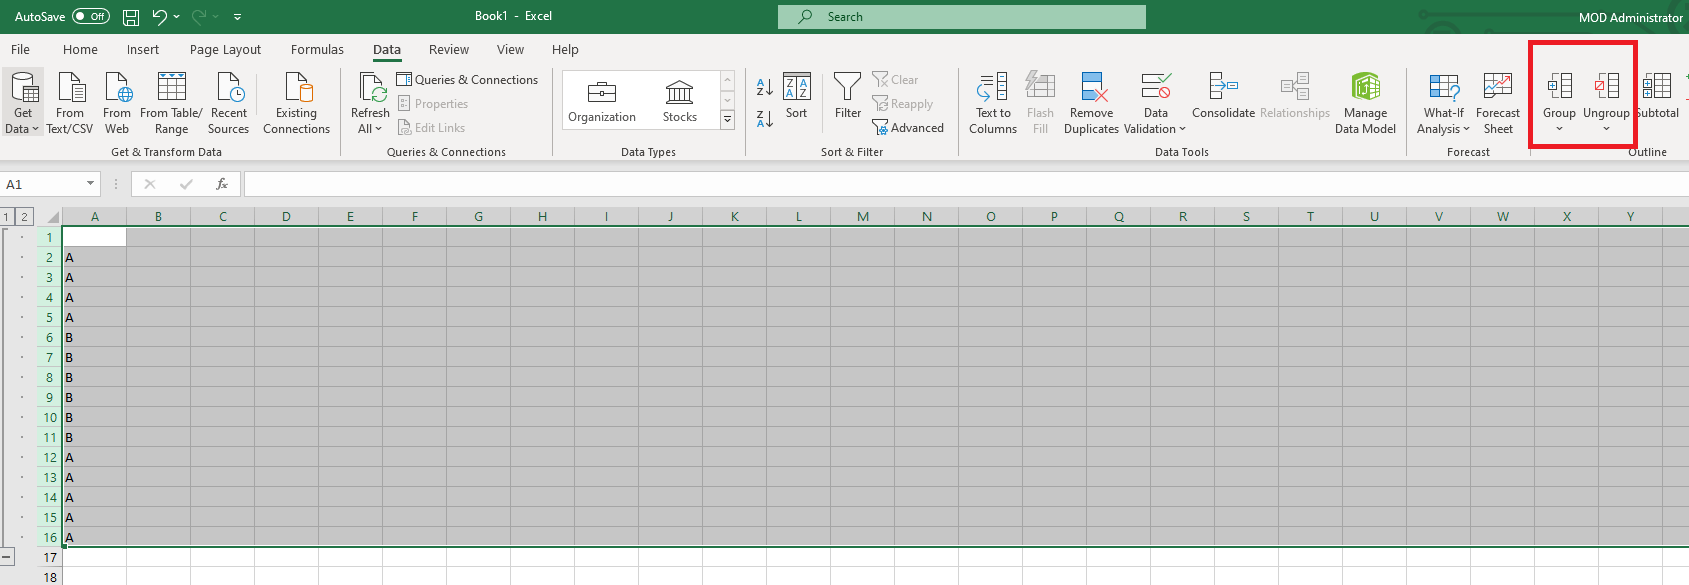Open the Undo history dropdown arrow
This screenshot has width=1689, height=585.
[177, 17]
